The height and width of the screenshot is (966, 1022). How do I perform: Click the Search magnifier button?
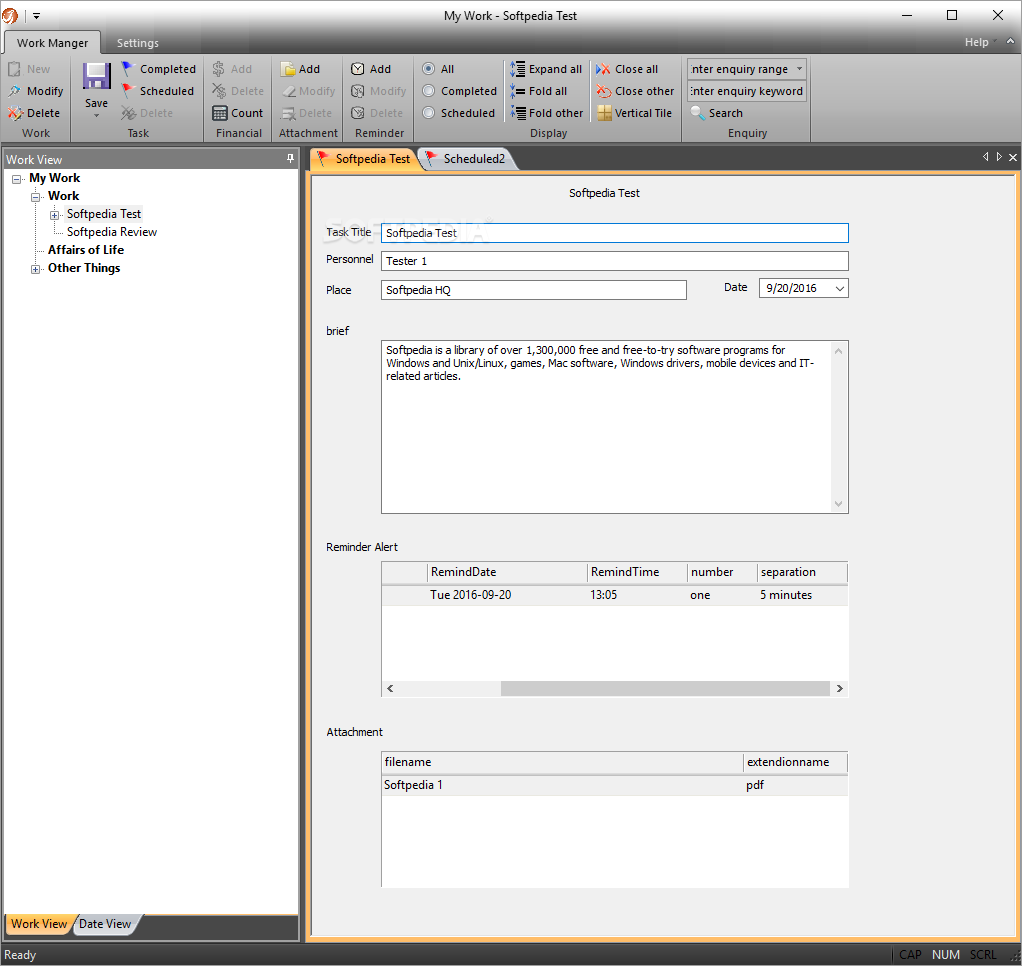(x=716, y=113)
